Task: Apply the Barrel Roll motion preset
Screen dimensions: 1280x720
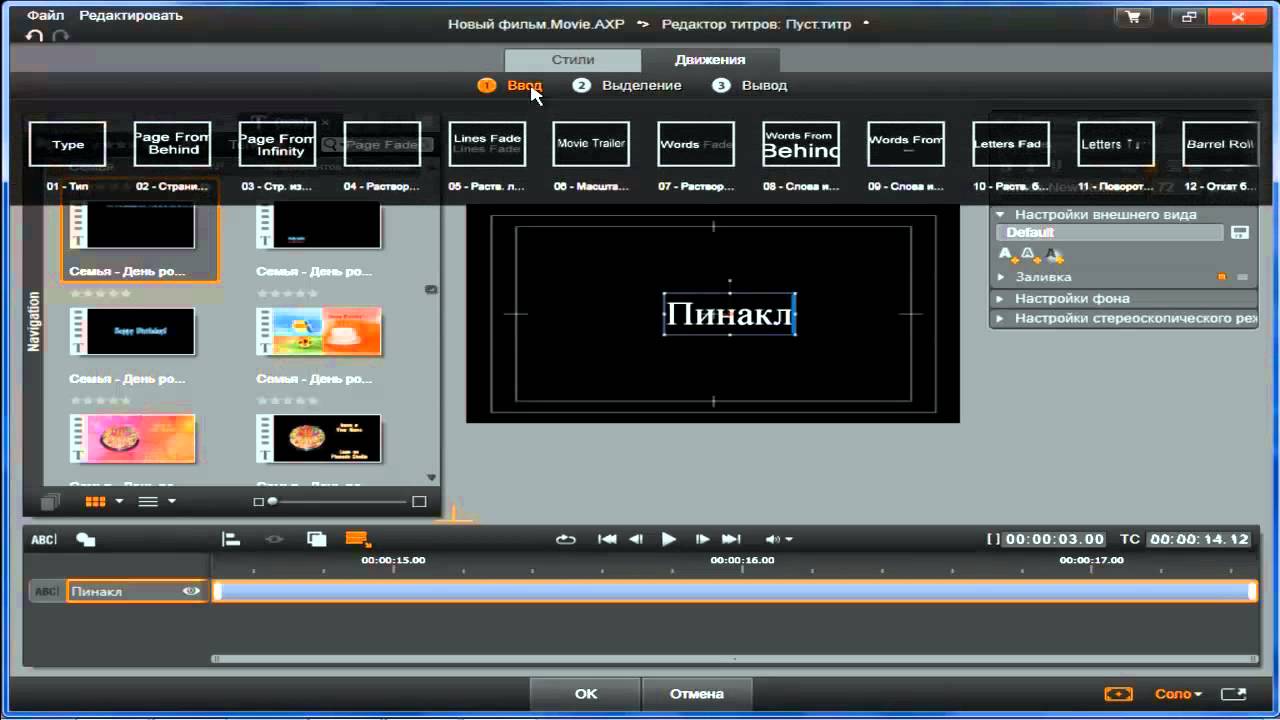Action: pos(1220,144)
